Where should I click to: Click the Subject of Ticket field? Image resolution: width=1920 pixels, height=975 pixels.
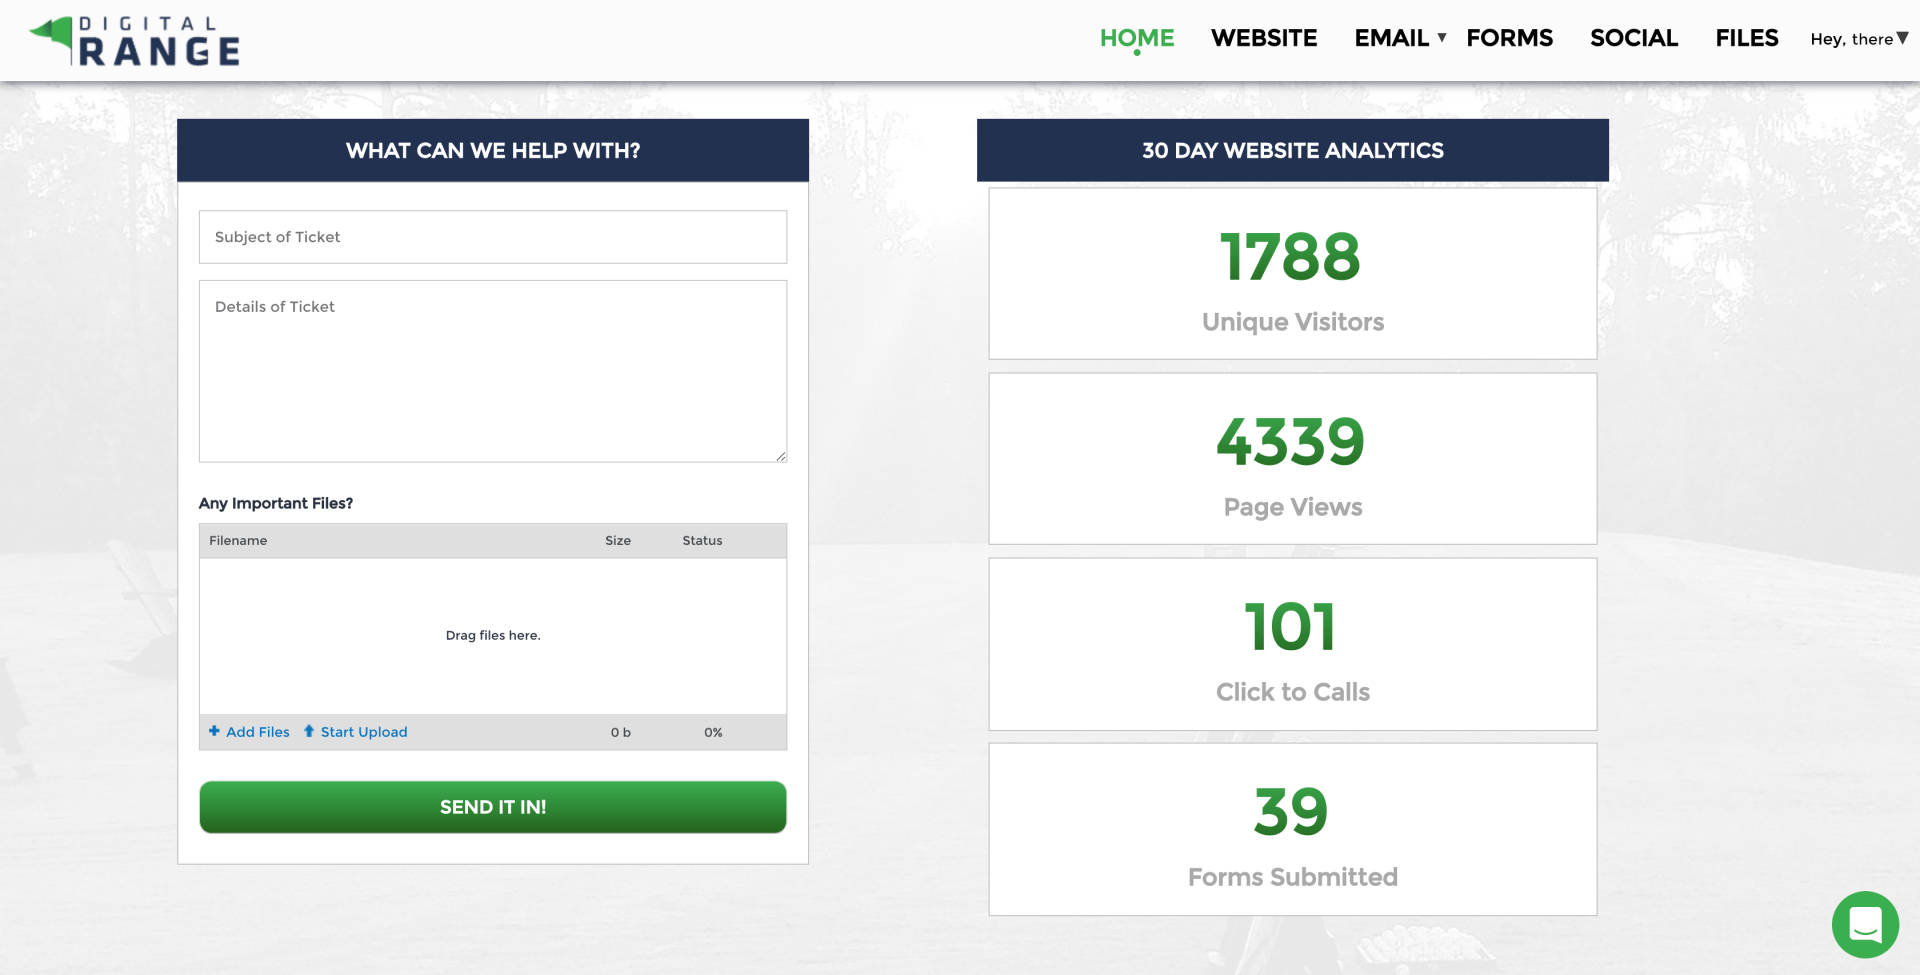coord(492,237)
